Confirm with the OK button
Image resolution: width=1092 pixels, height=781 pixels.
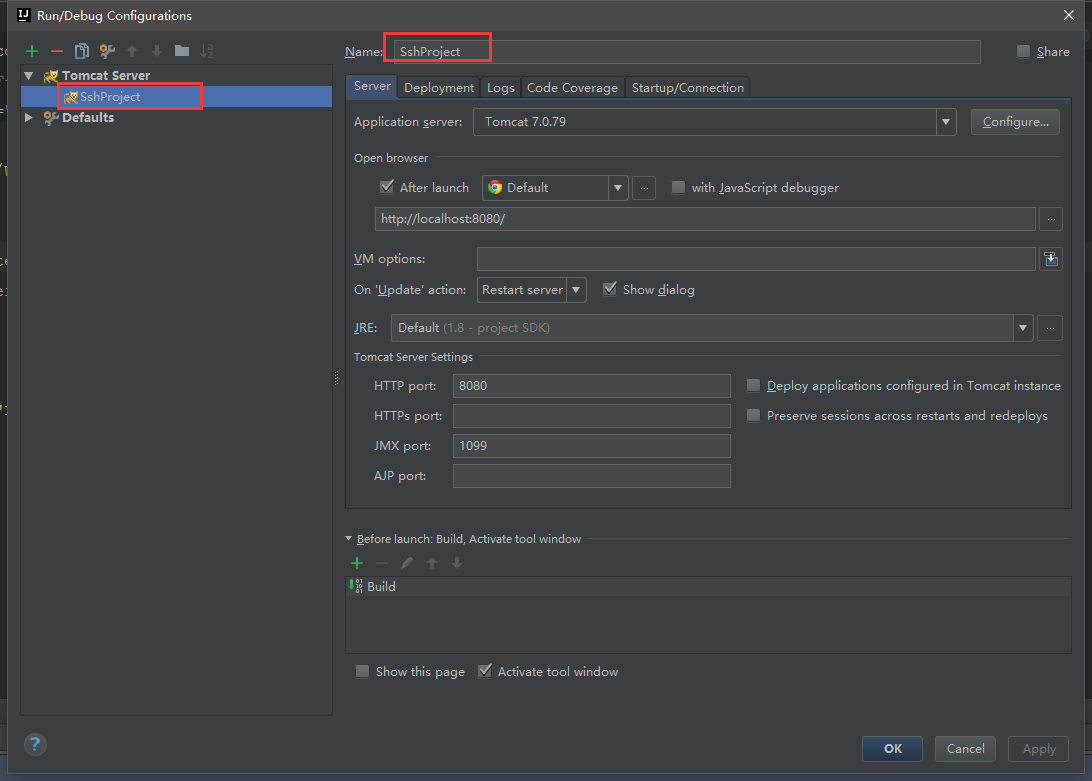point(893,749)
